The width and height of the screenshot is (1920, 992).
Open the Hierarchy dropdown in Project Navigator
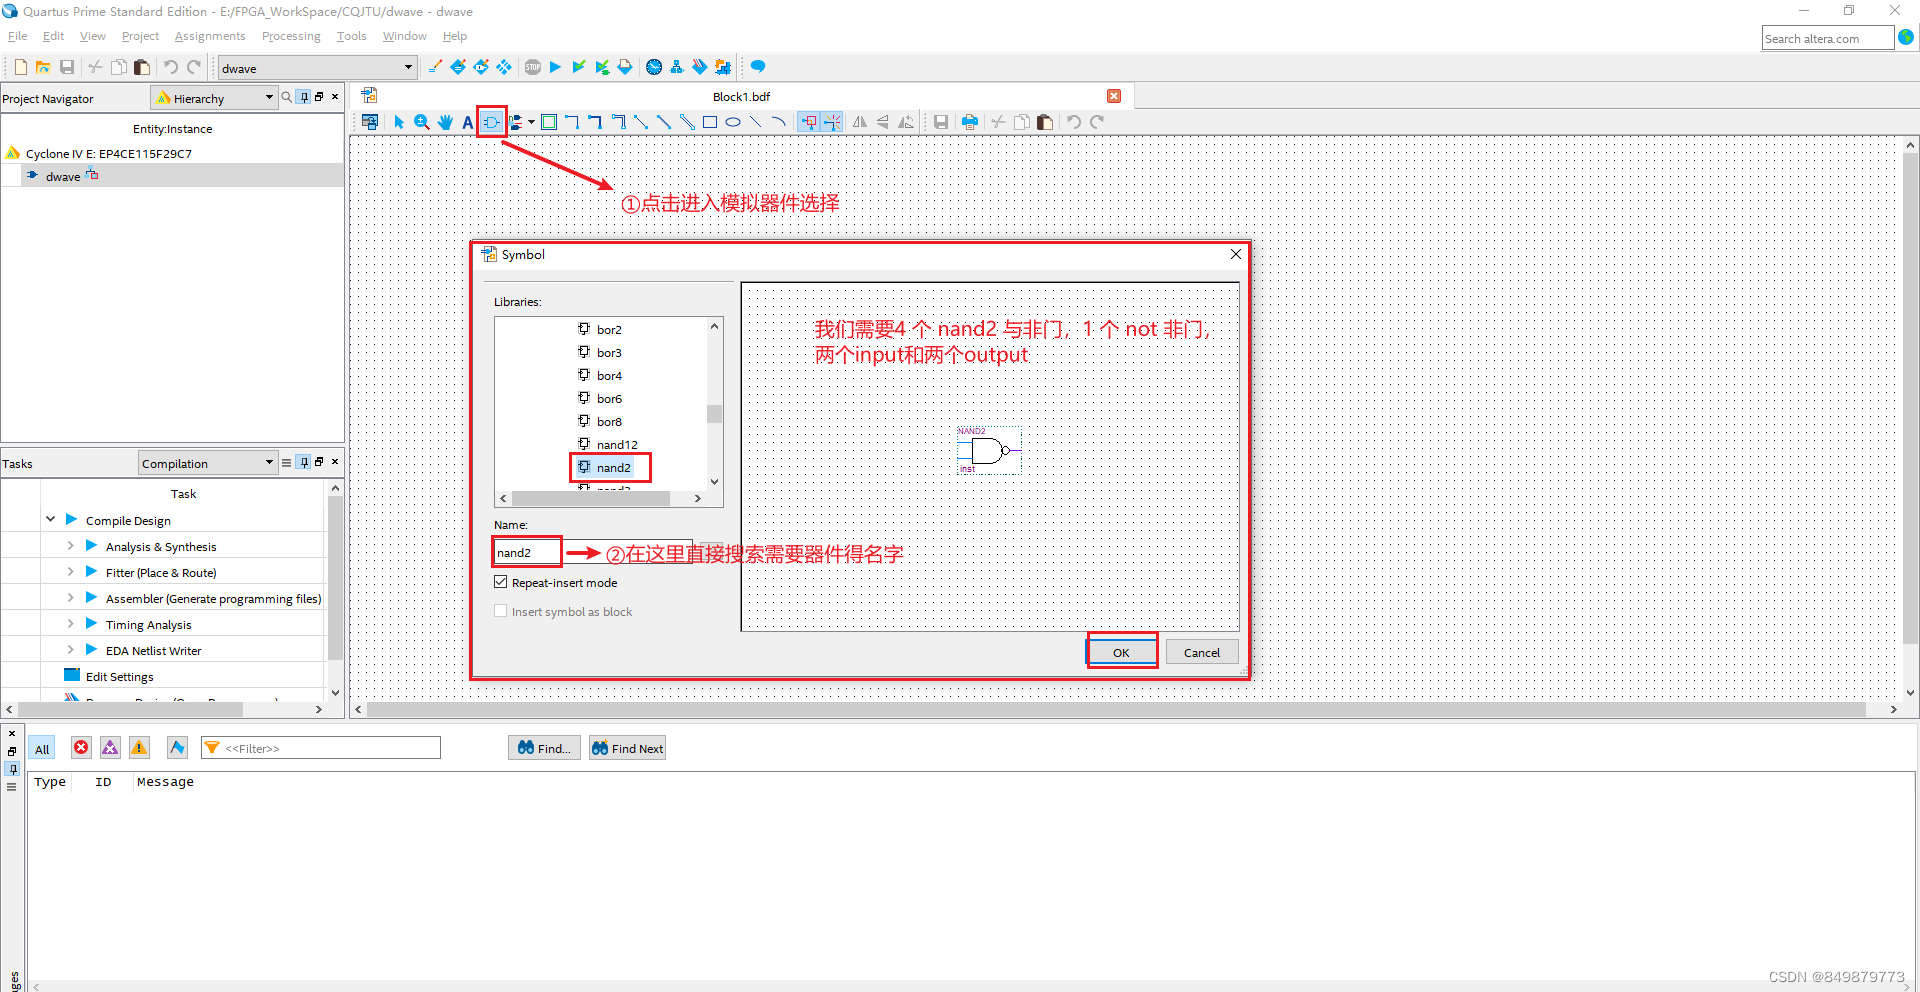point(214,98)
